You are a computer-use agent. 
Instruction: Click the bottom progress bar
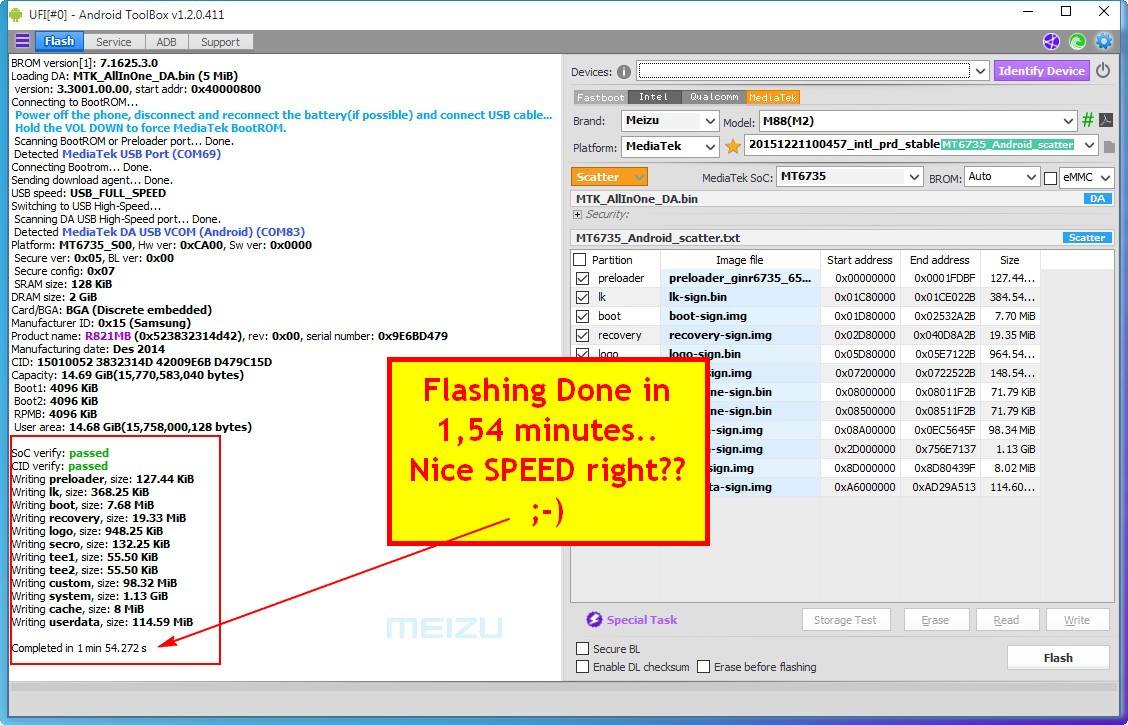563,688
